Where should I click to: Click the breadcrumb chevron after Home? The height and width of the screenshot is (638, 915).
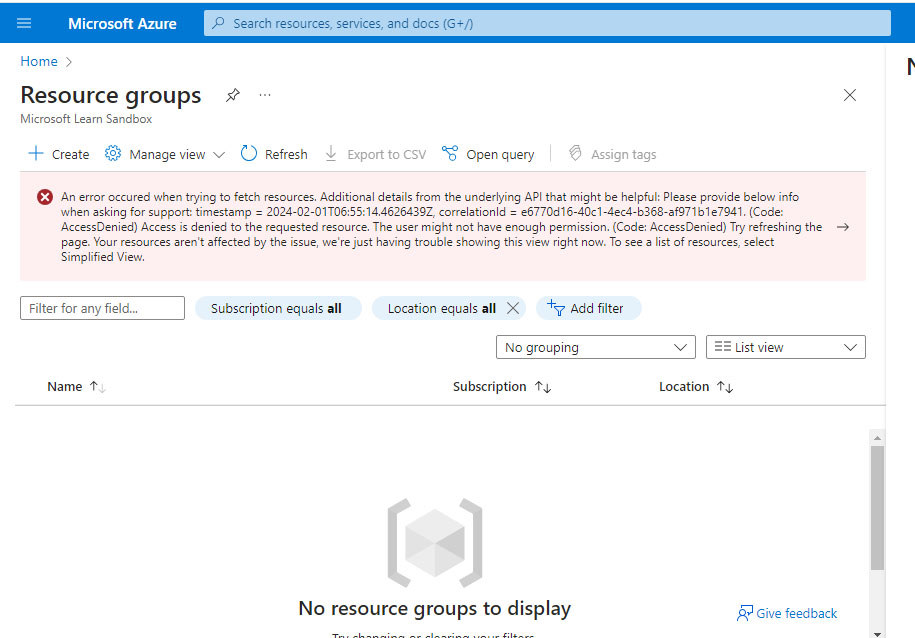point(69,62)
